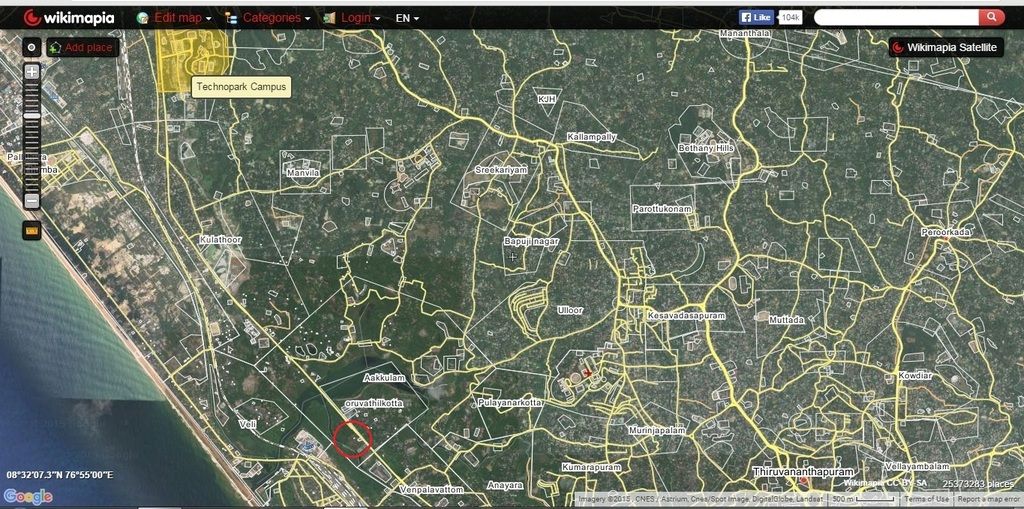Screen dimensions: 1024x509
Task: Click the Report a map error link
Action: (x=988, y=499)
